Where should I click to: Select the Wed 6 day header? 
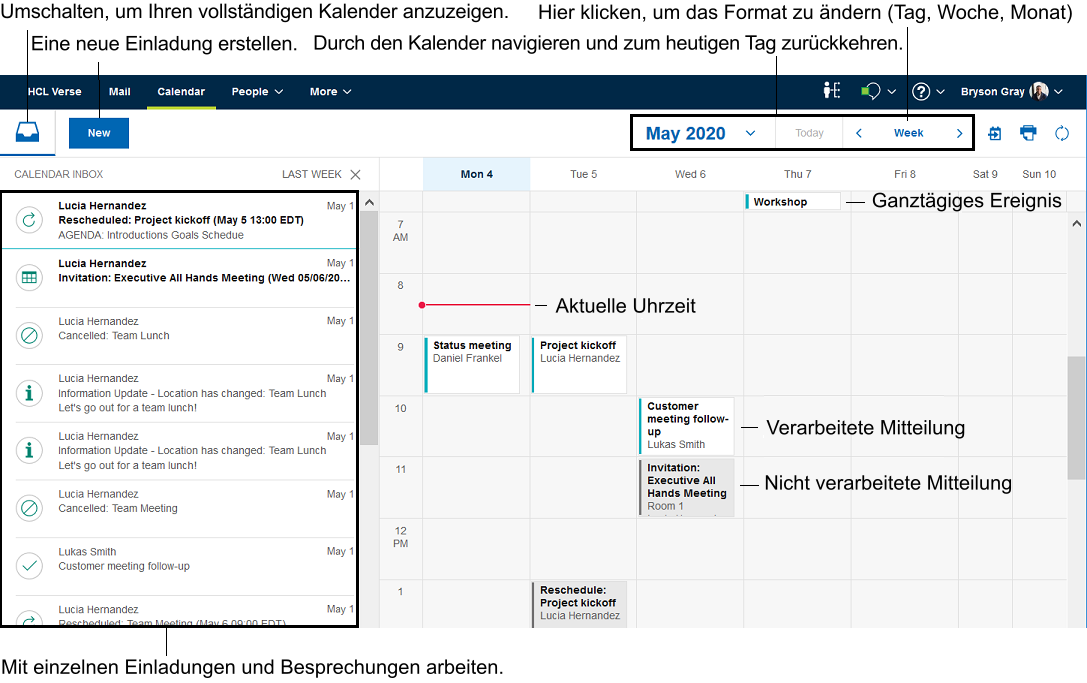point(690,175)
